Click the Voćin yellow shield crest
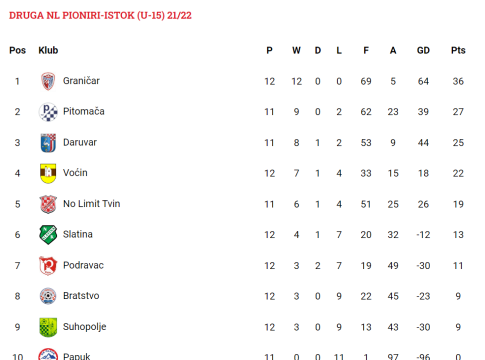Screen dimensions: 485x360 tap(48, 173)
